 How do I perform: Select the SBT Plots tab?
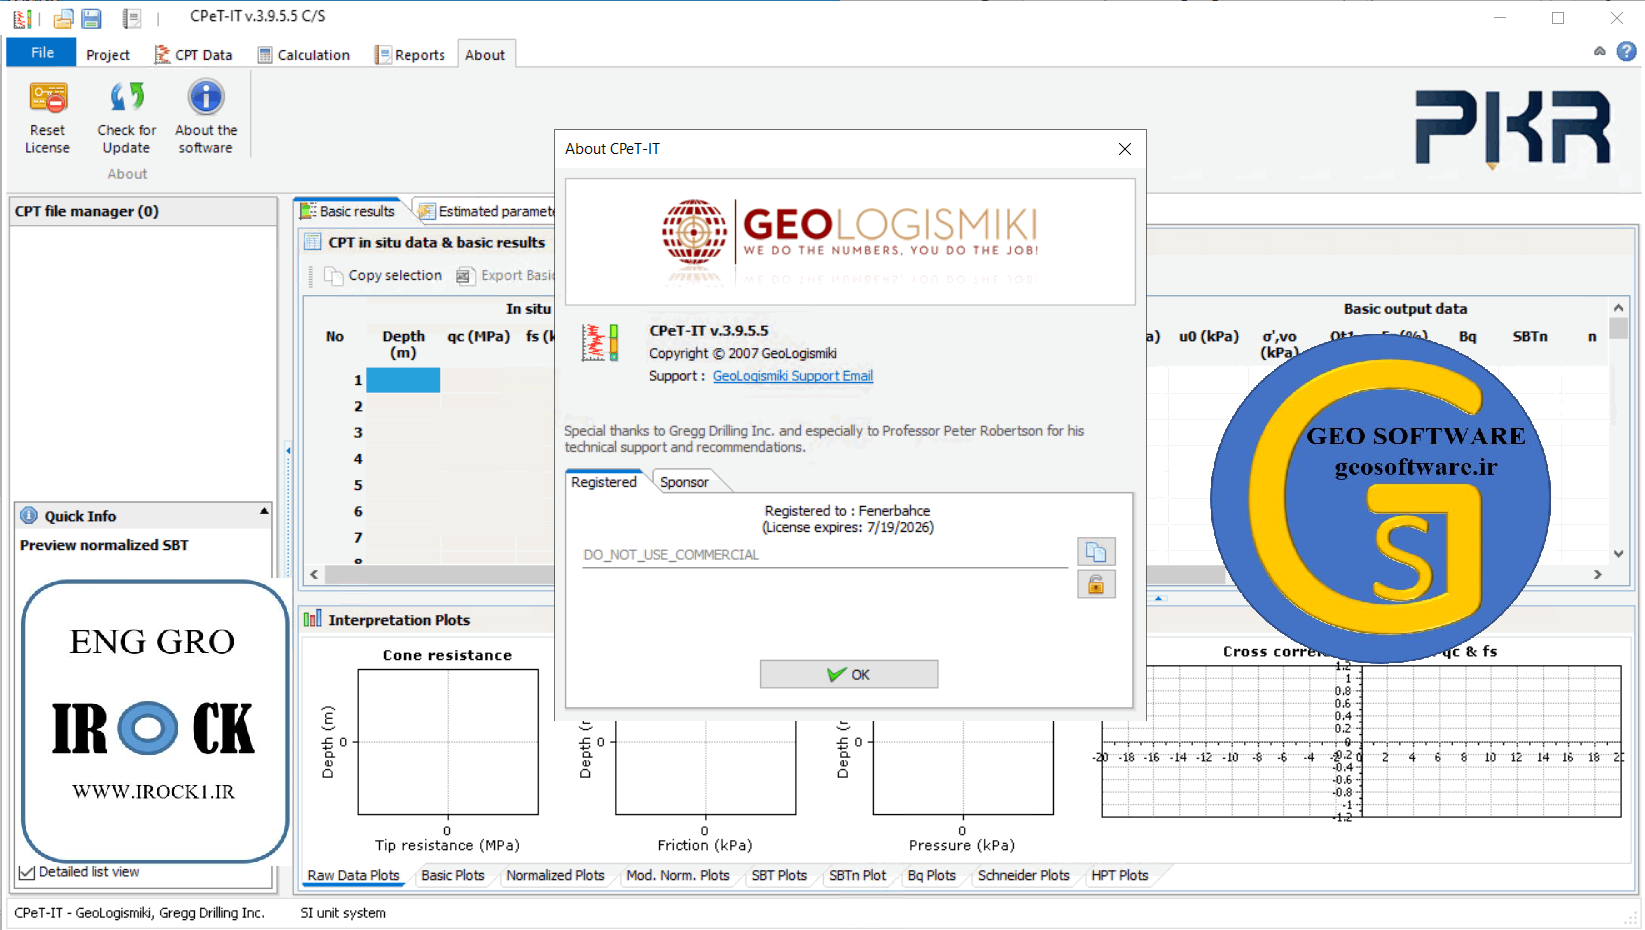779,876
